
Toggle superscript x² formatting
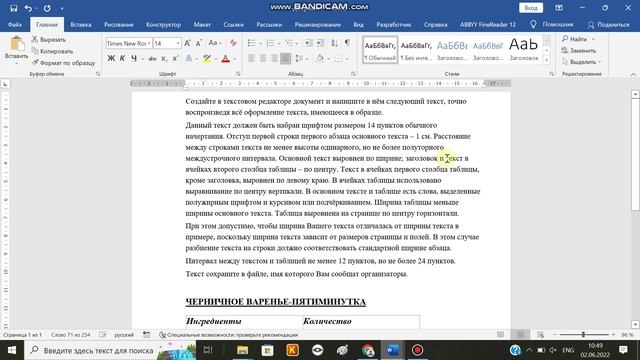175,59
